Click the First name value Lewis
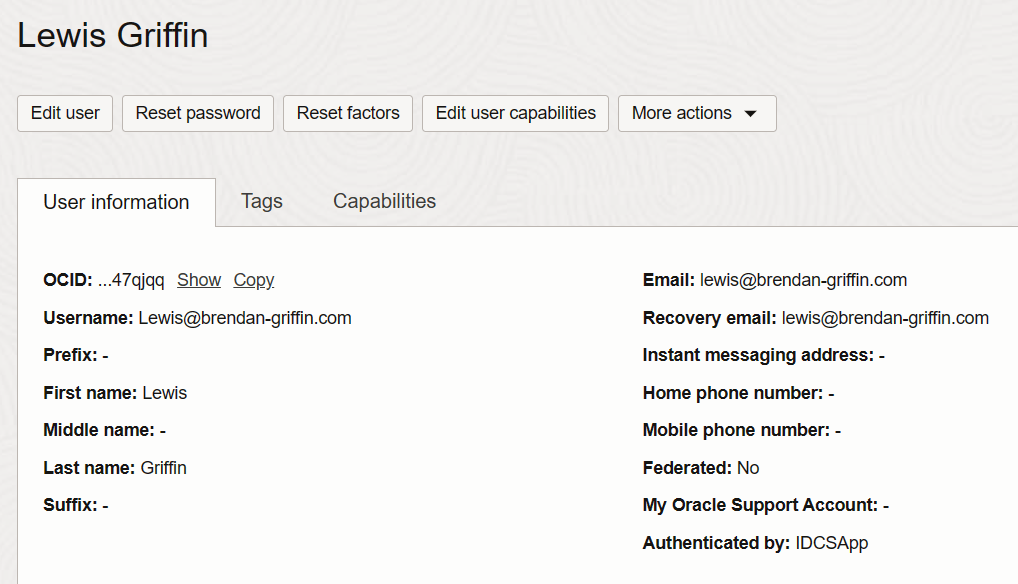The height and width of the screenshot is (584, 1018). (x=165, y=393)
